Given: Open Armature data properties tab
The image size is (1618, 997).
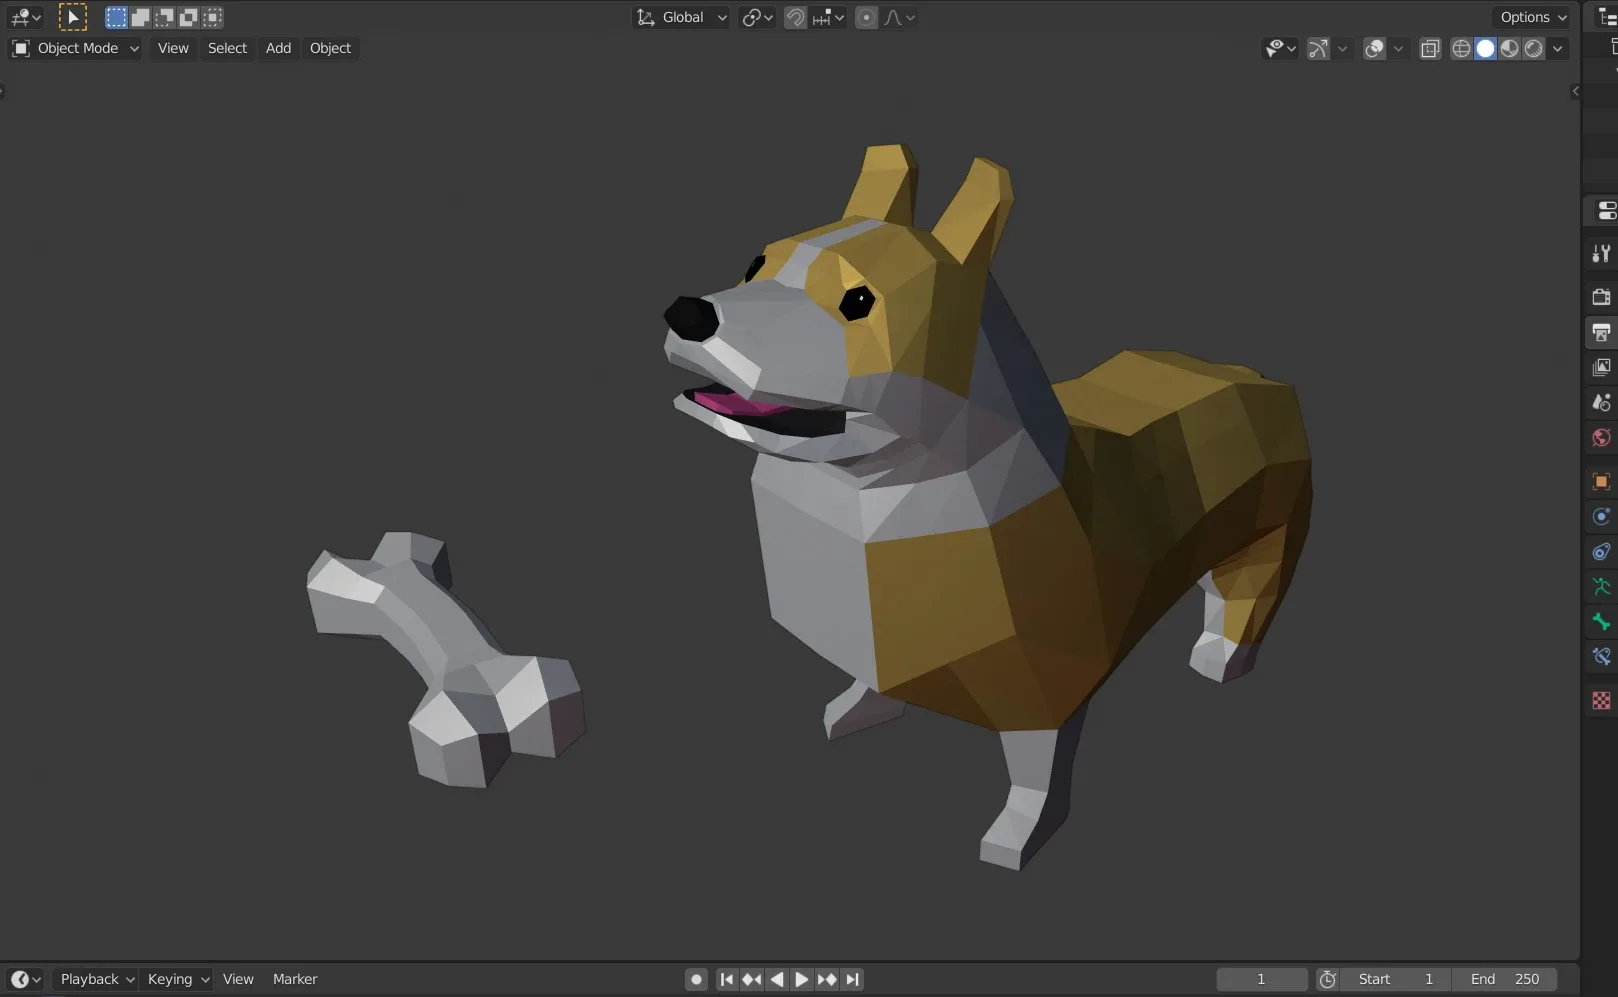Looking at the screenshot, I should [x=1601, y=586].
